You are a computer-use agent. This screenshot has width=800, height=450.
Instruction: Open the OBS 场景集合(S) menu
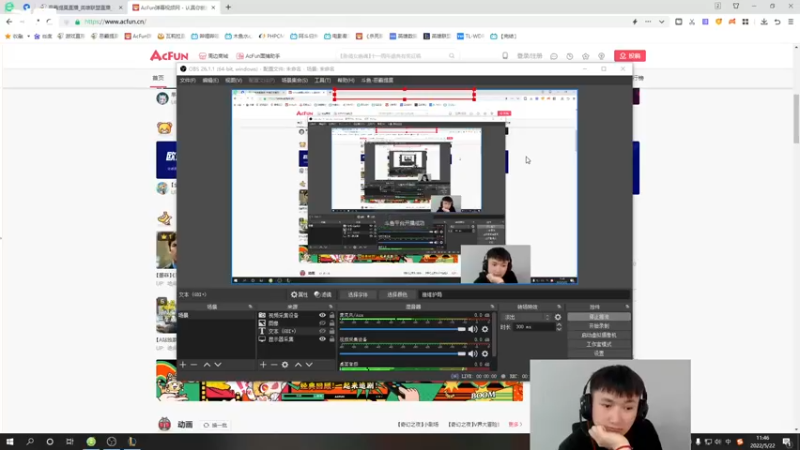(294, 80)
